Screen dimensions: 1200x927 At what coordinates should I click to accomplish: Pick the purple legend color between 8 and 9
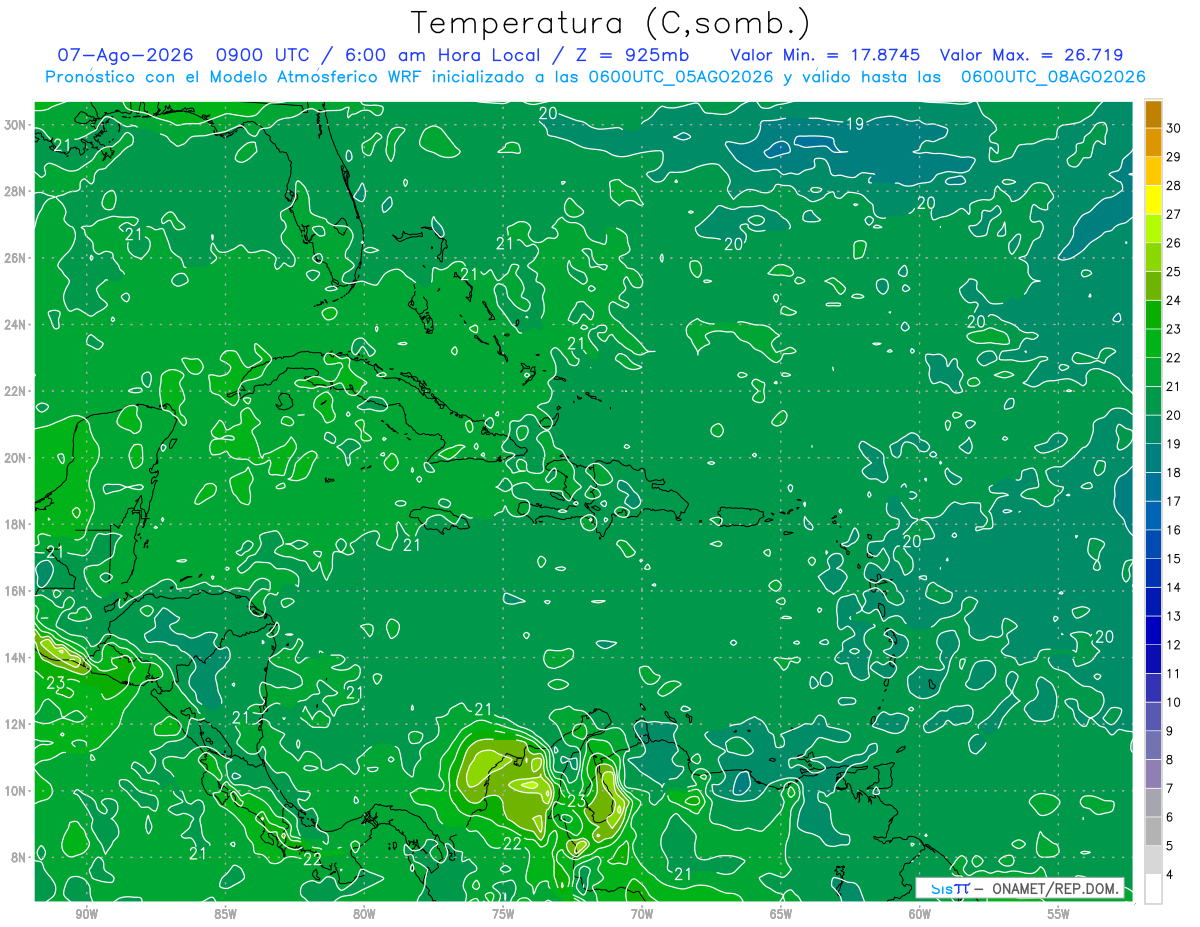pyautogui.click(x=1153, y=745)
